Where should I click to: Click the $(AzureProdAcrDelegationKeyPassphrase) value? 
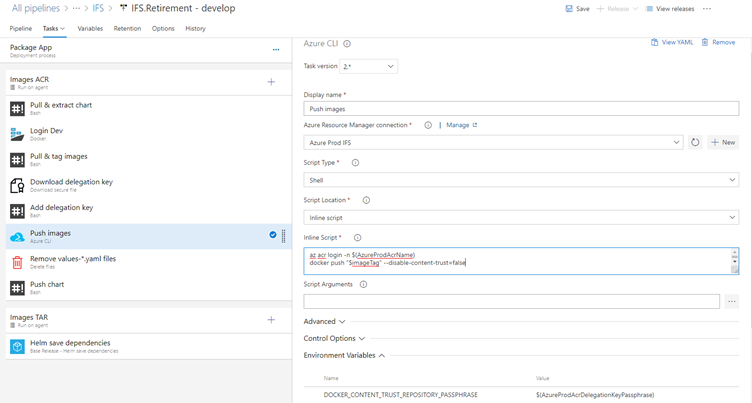[x=595, y=395]
